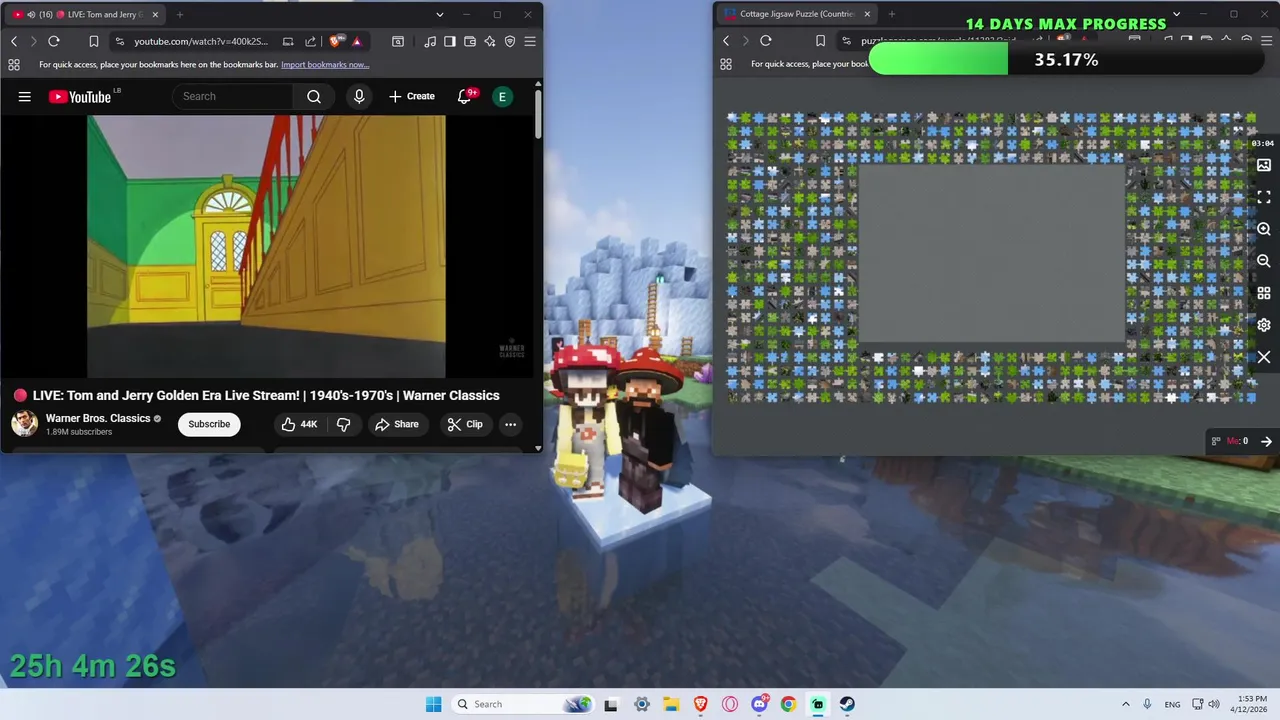Mute the YouTube tab via speaker icon
The image size is (1280, 720).
pos(30,15)
